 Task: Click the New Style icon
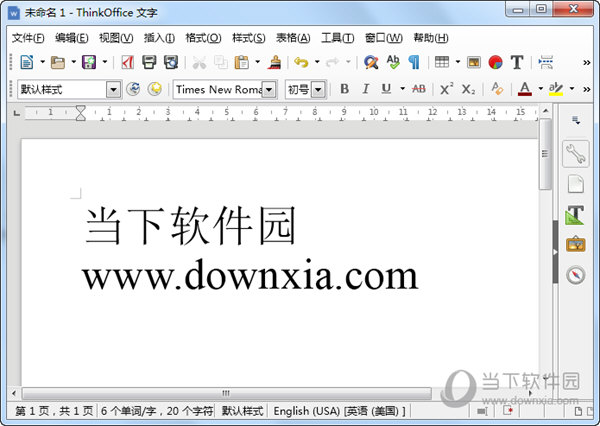point(155,89)
